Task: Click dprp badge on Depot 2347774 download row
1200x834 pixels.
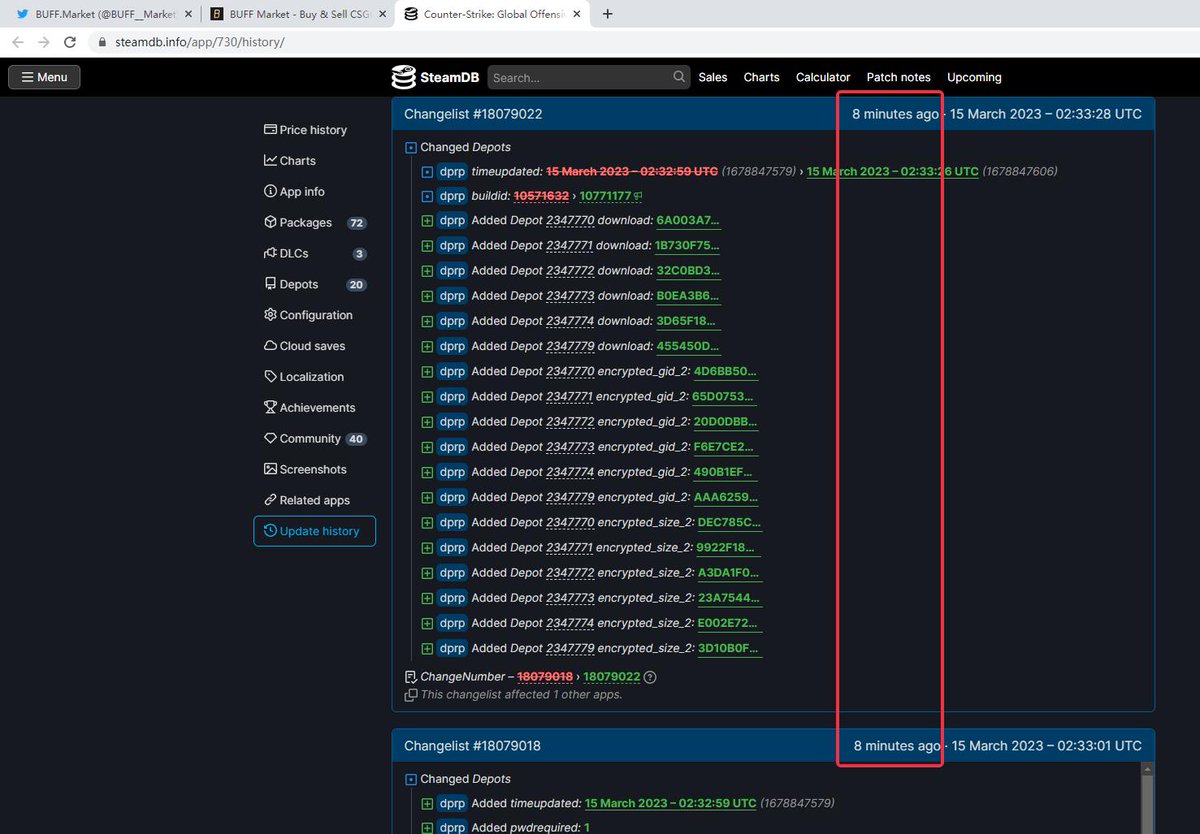Action: [452, 321]
